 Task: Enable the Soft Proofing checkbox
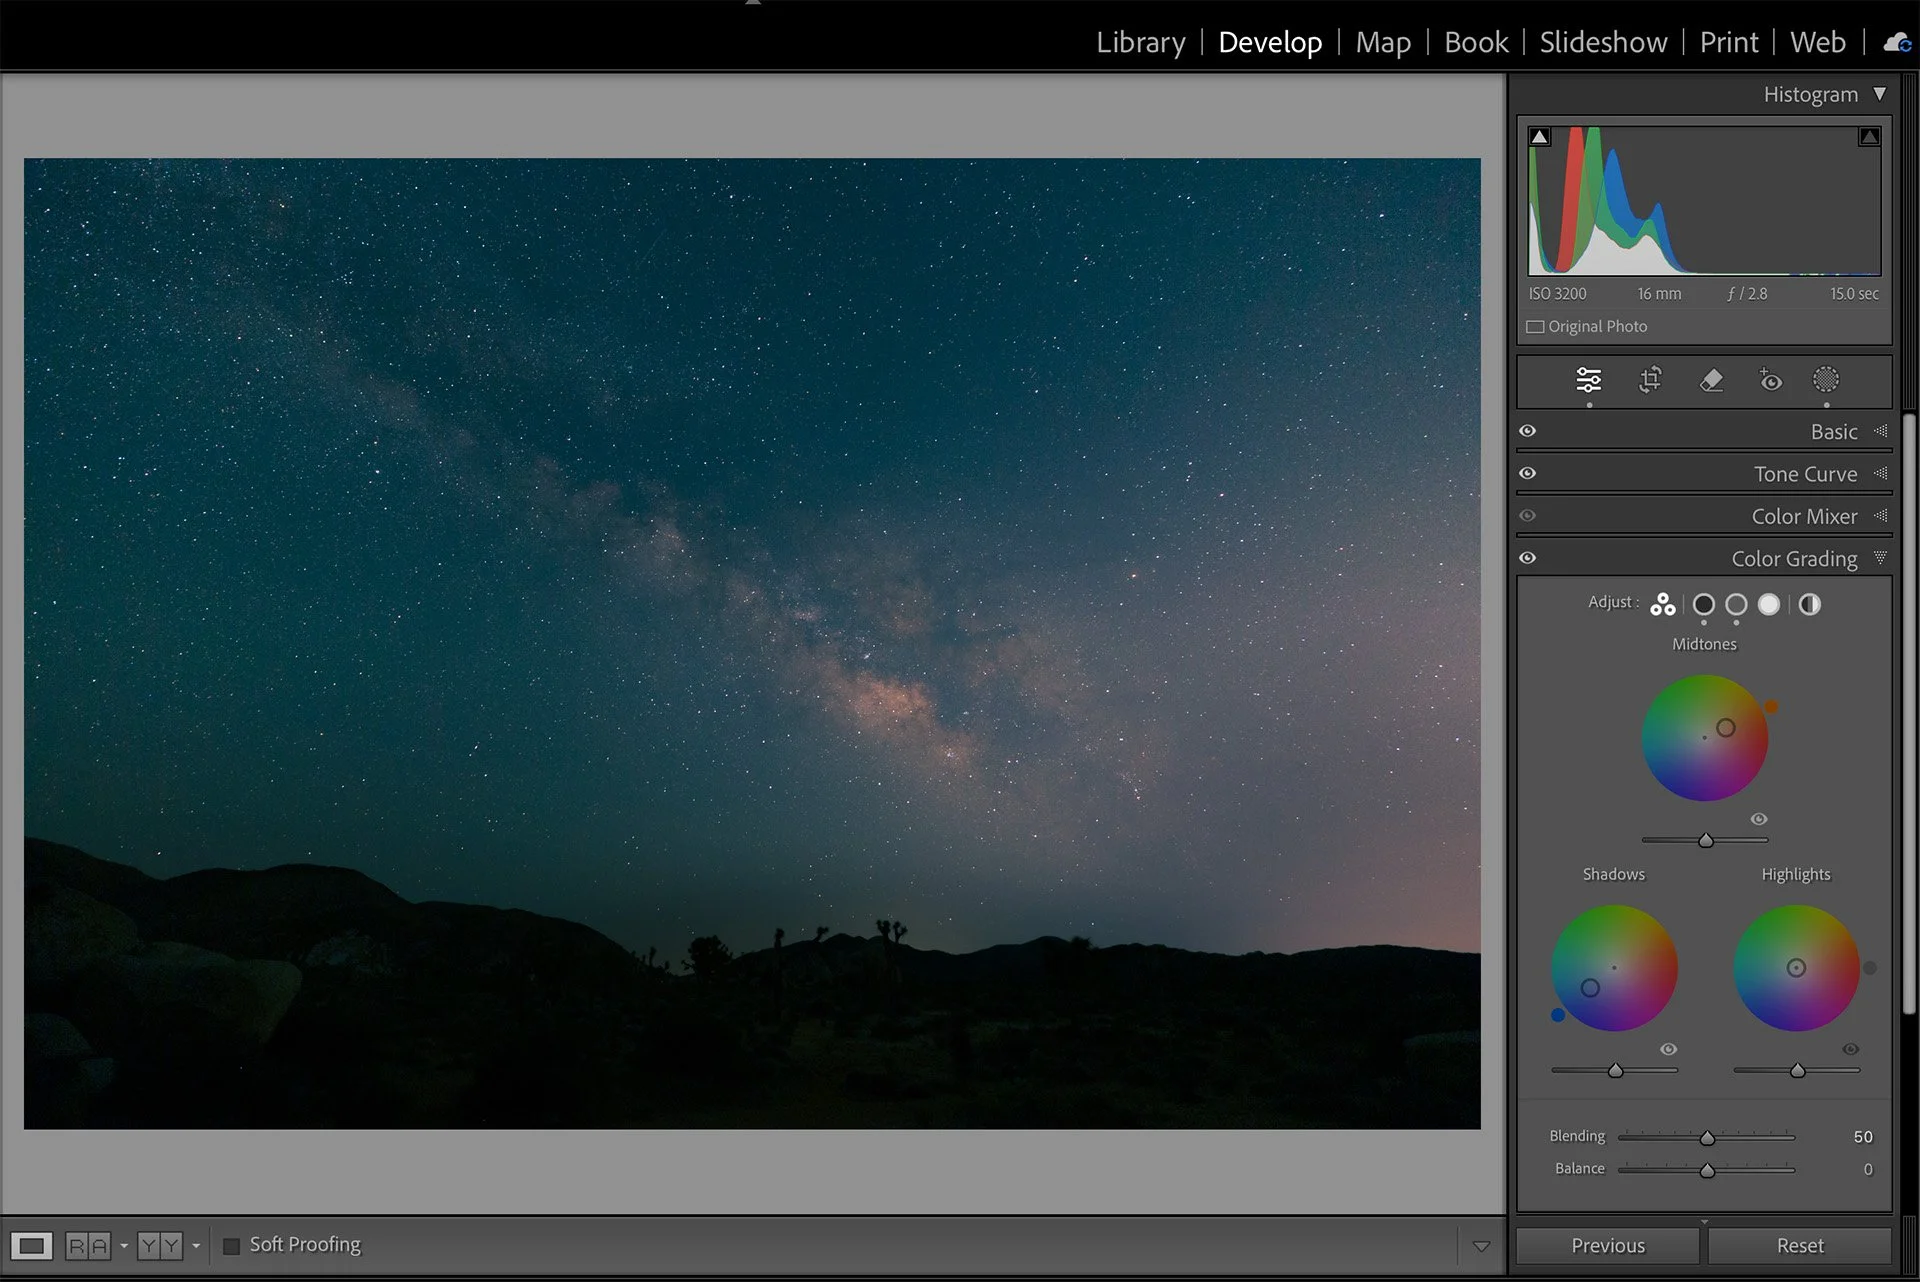(231, 1245)
